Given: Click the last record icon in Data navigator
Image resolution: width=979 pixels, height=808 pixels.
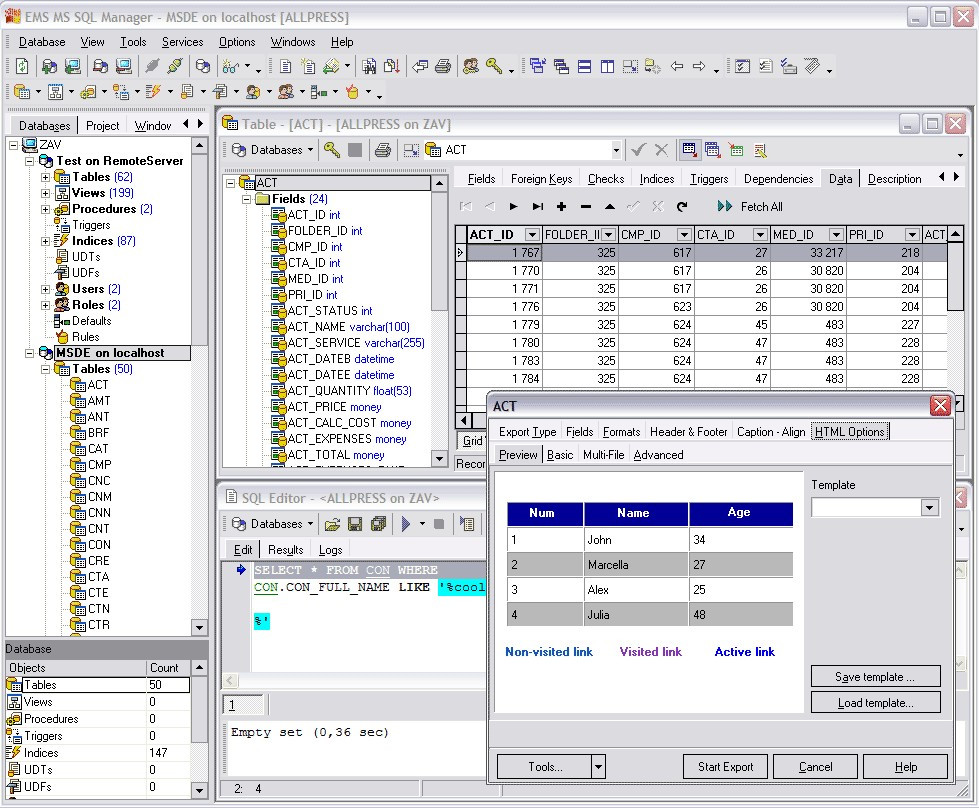Looking at the screenshot, I should 538,207.
